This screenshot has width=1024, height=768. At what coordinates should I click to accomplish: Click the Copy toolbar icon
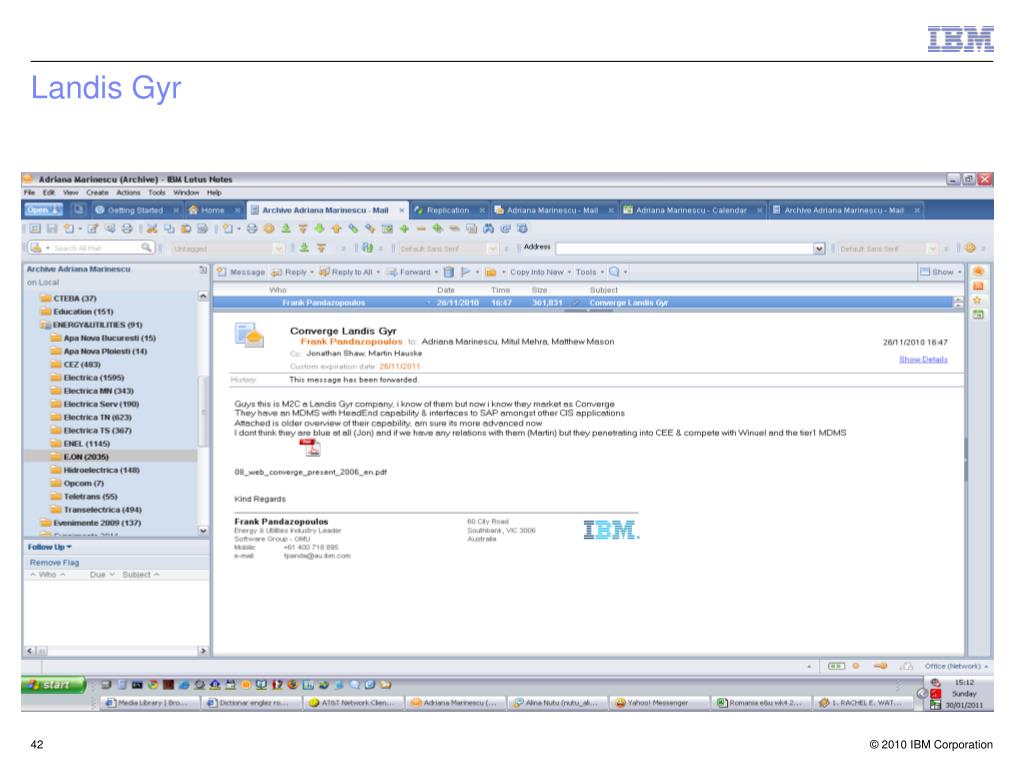pyautogui.click(x=168, y=229)
